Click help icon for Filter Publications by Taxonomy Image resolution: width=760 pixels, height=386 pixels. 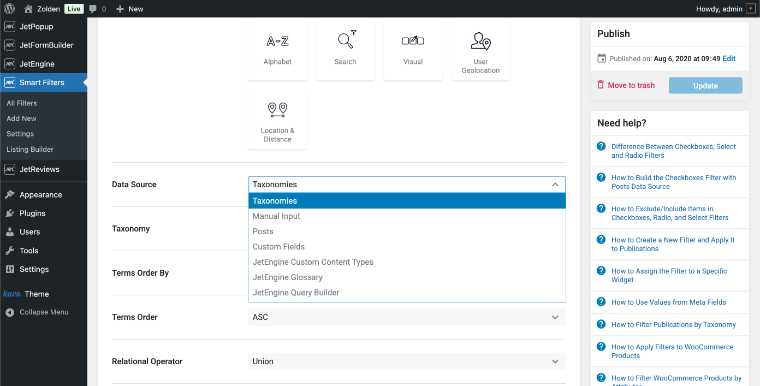[601, 324]
